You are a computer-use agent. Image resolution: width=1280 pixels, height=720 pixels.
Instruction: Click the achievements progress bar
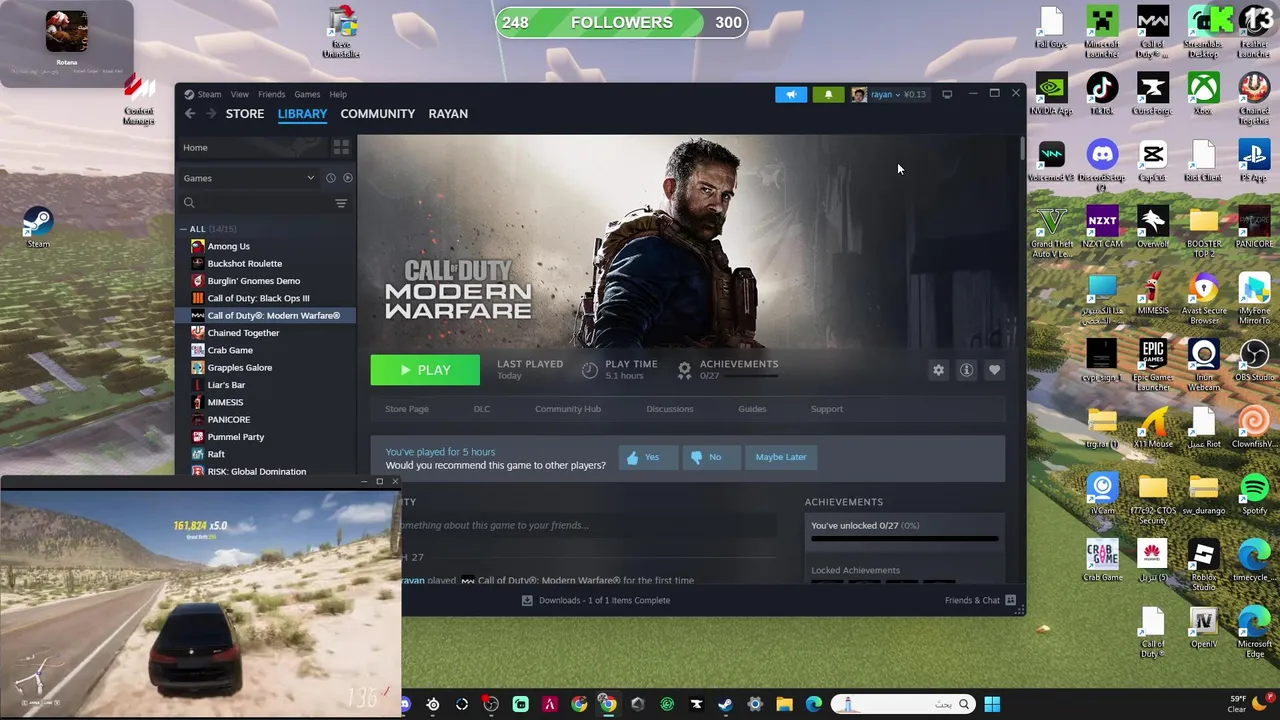(x=905, y=538)
